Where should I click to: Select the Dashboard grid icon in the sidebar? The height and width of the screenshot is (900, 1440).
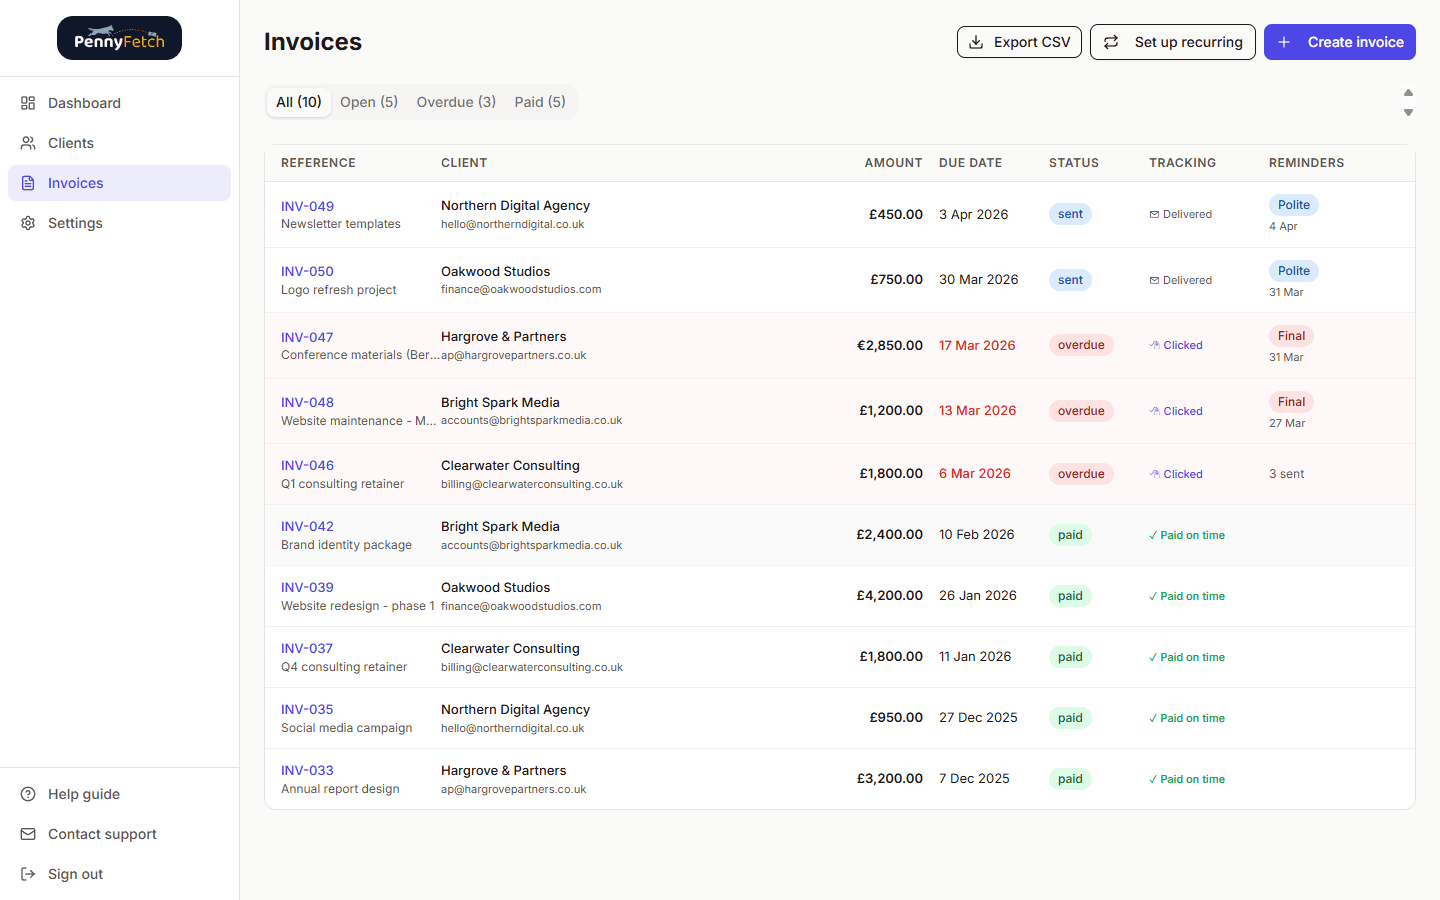28,103
